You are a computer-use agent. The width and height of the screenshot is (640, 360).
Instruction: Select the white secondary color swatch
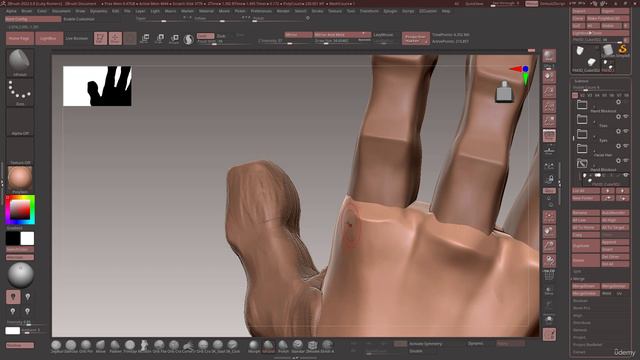[x=27, y=238]
